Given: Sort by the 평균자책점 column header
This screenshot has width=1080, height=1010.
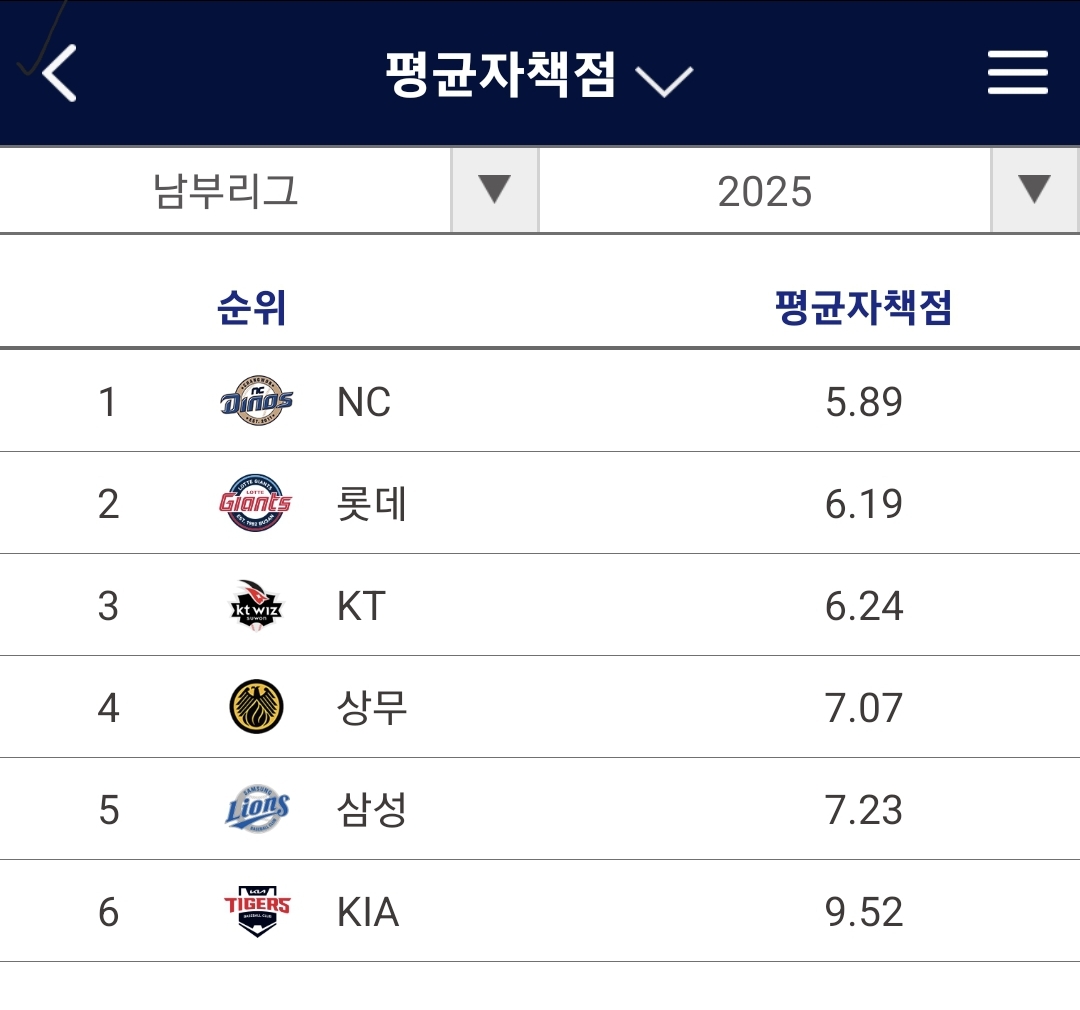Looking at the screenshot, I should (x=863, y=308).
